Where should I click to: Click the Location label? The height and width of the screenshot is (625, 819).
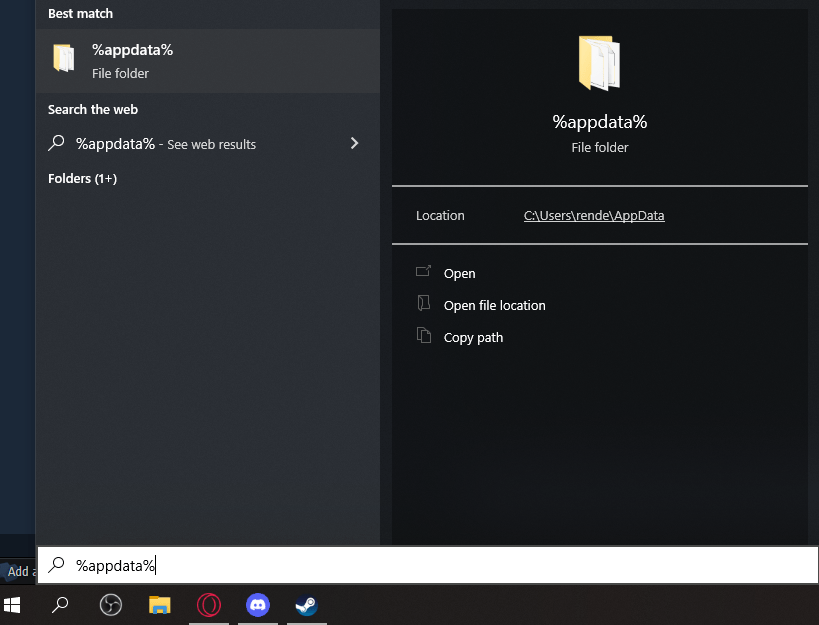[440, 216]
